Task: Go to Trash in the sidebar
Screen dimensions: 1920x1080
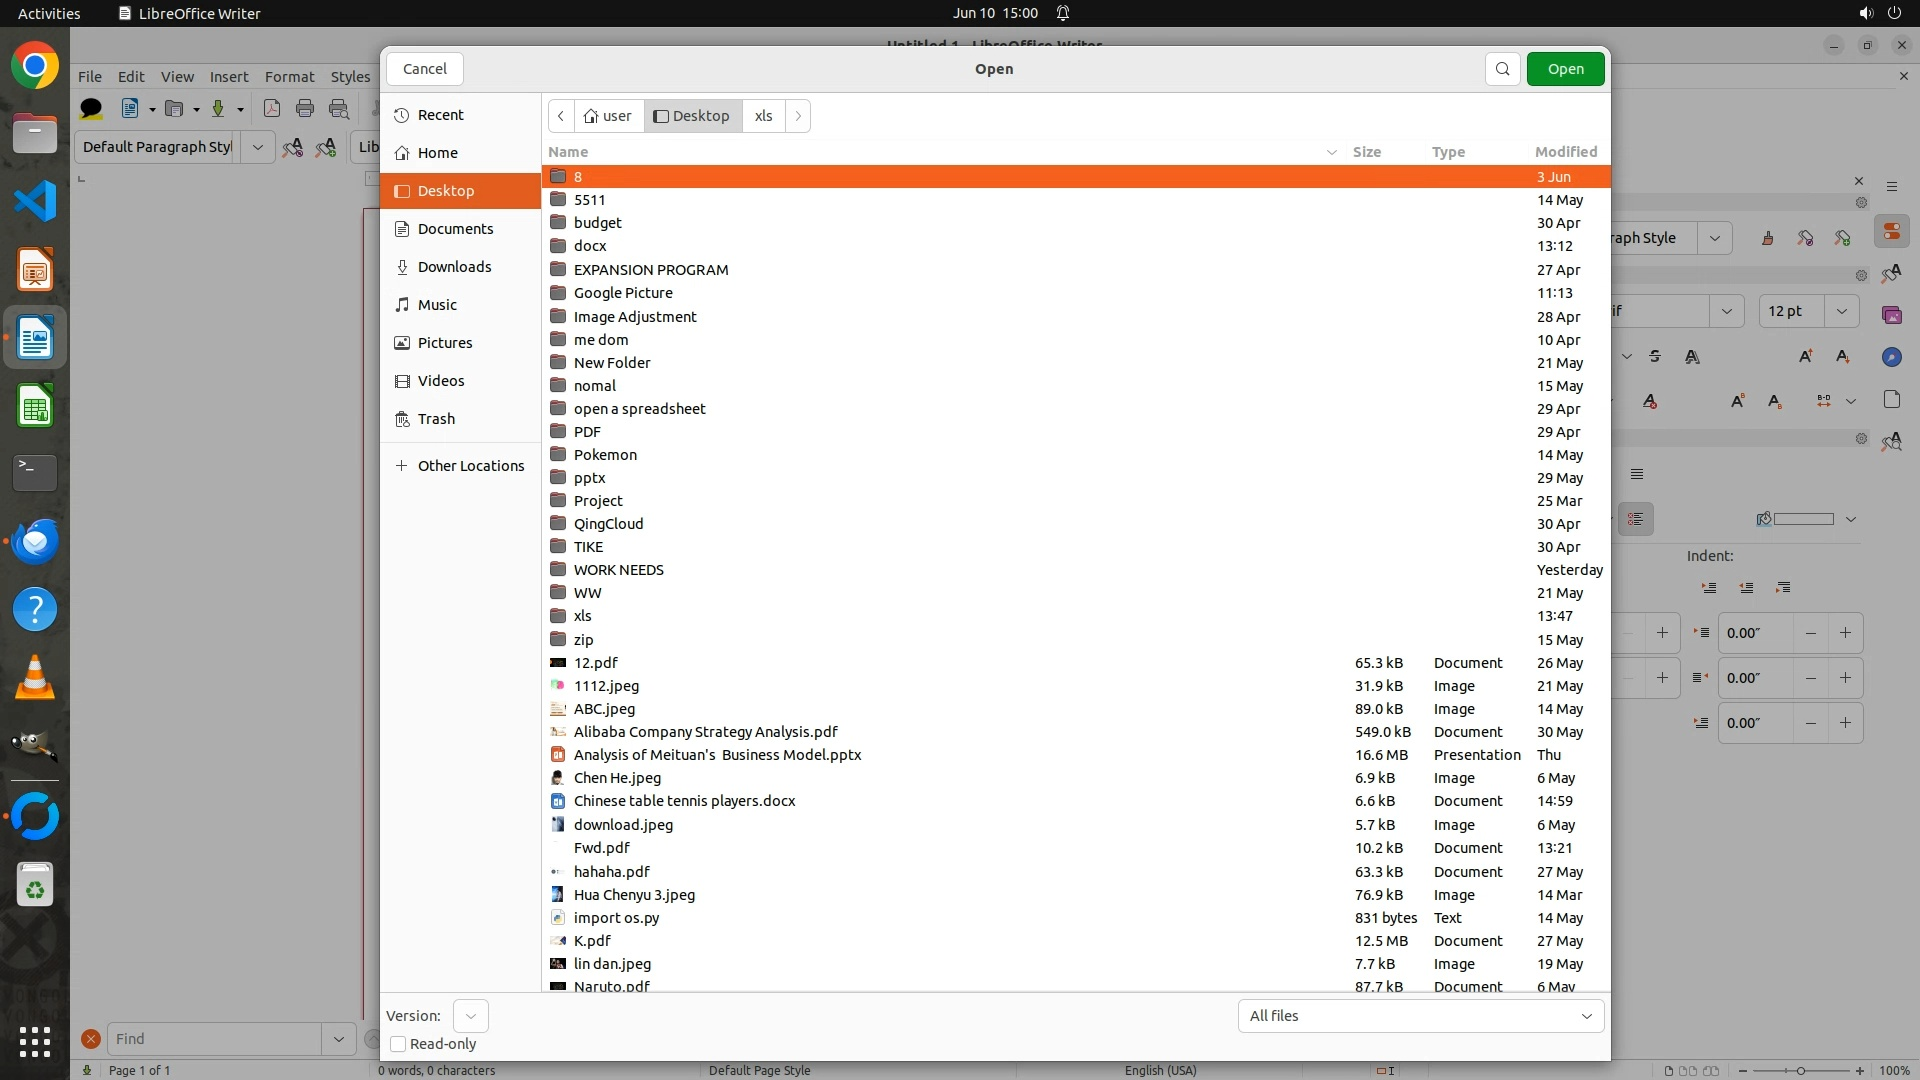Action: tap(436, 419)
